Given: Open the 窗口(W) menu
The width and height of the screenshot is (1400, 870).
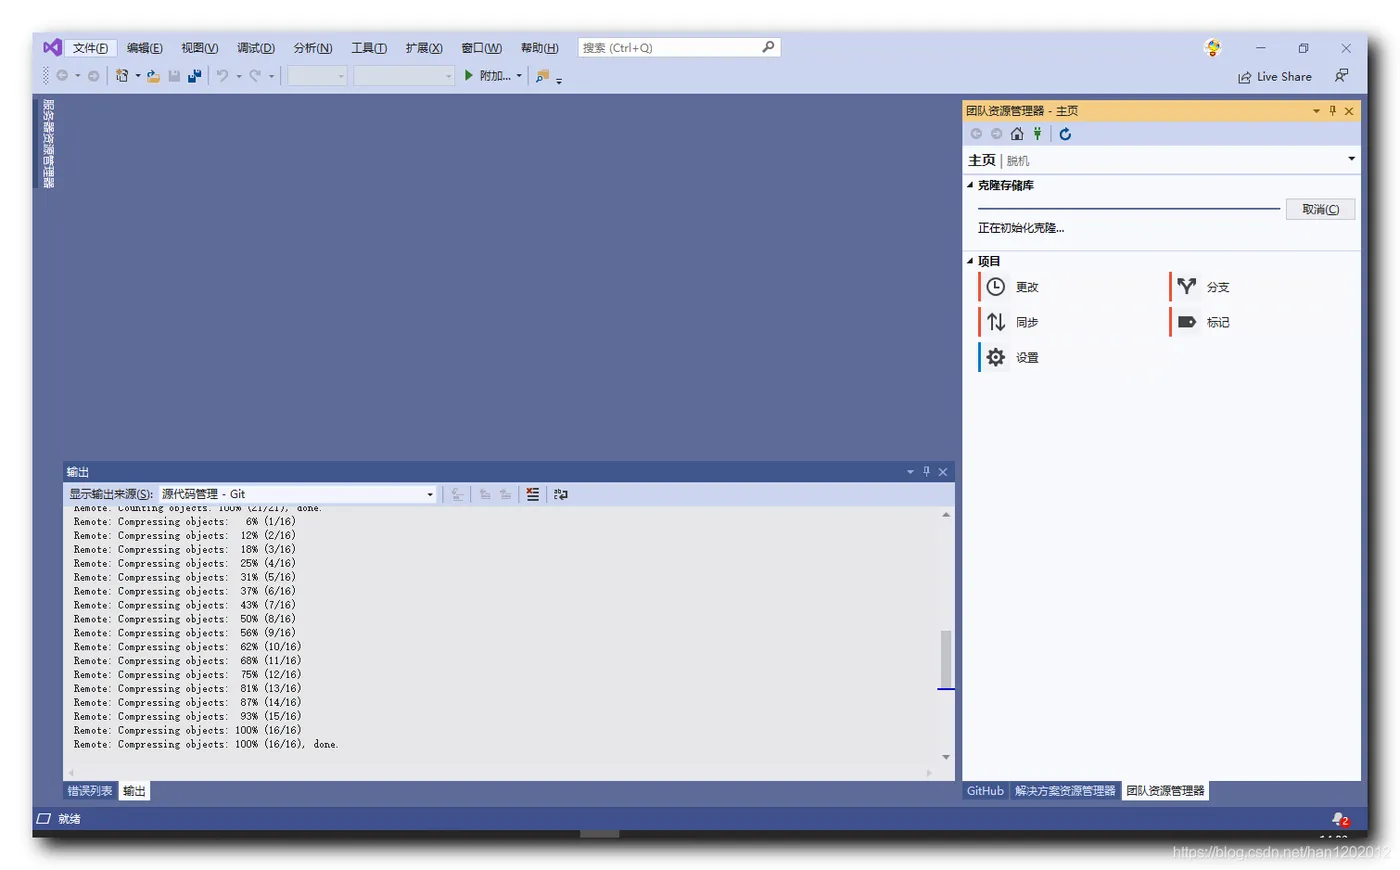Looking at the screenshot, I should click(481, 48).
